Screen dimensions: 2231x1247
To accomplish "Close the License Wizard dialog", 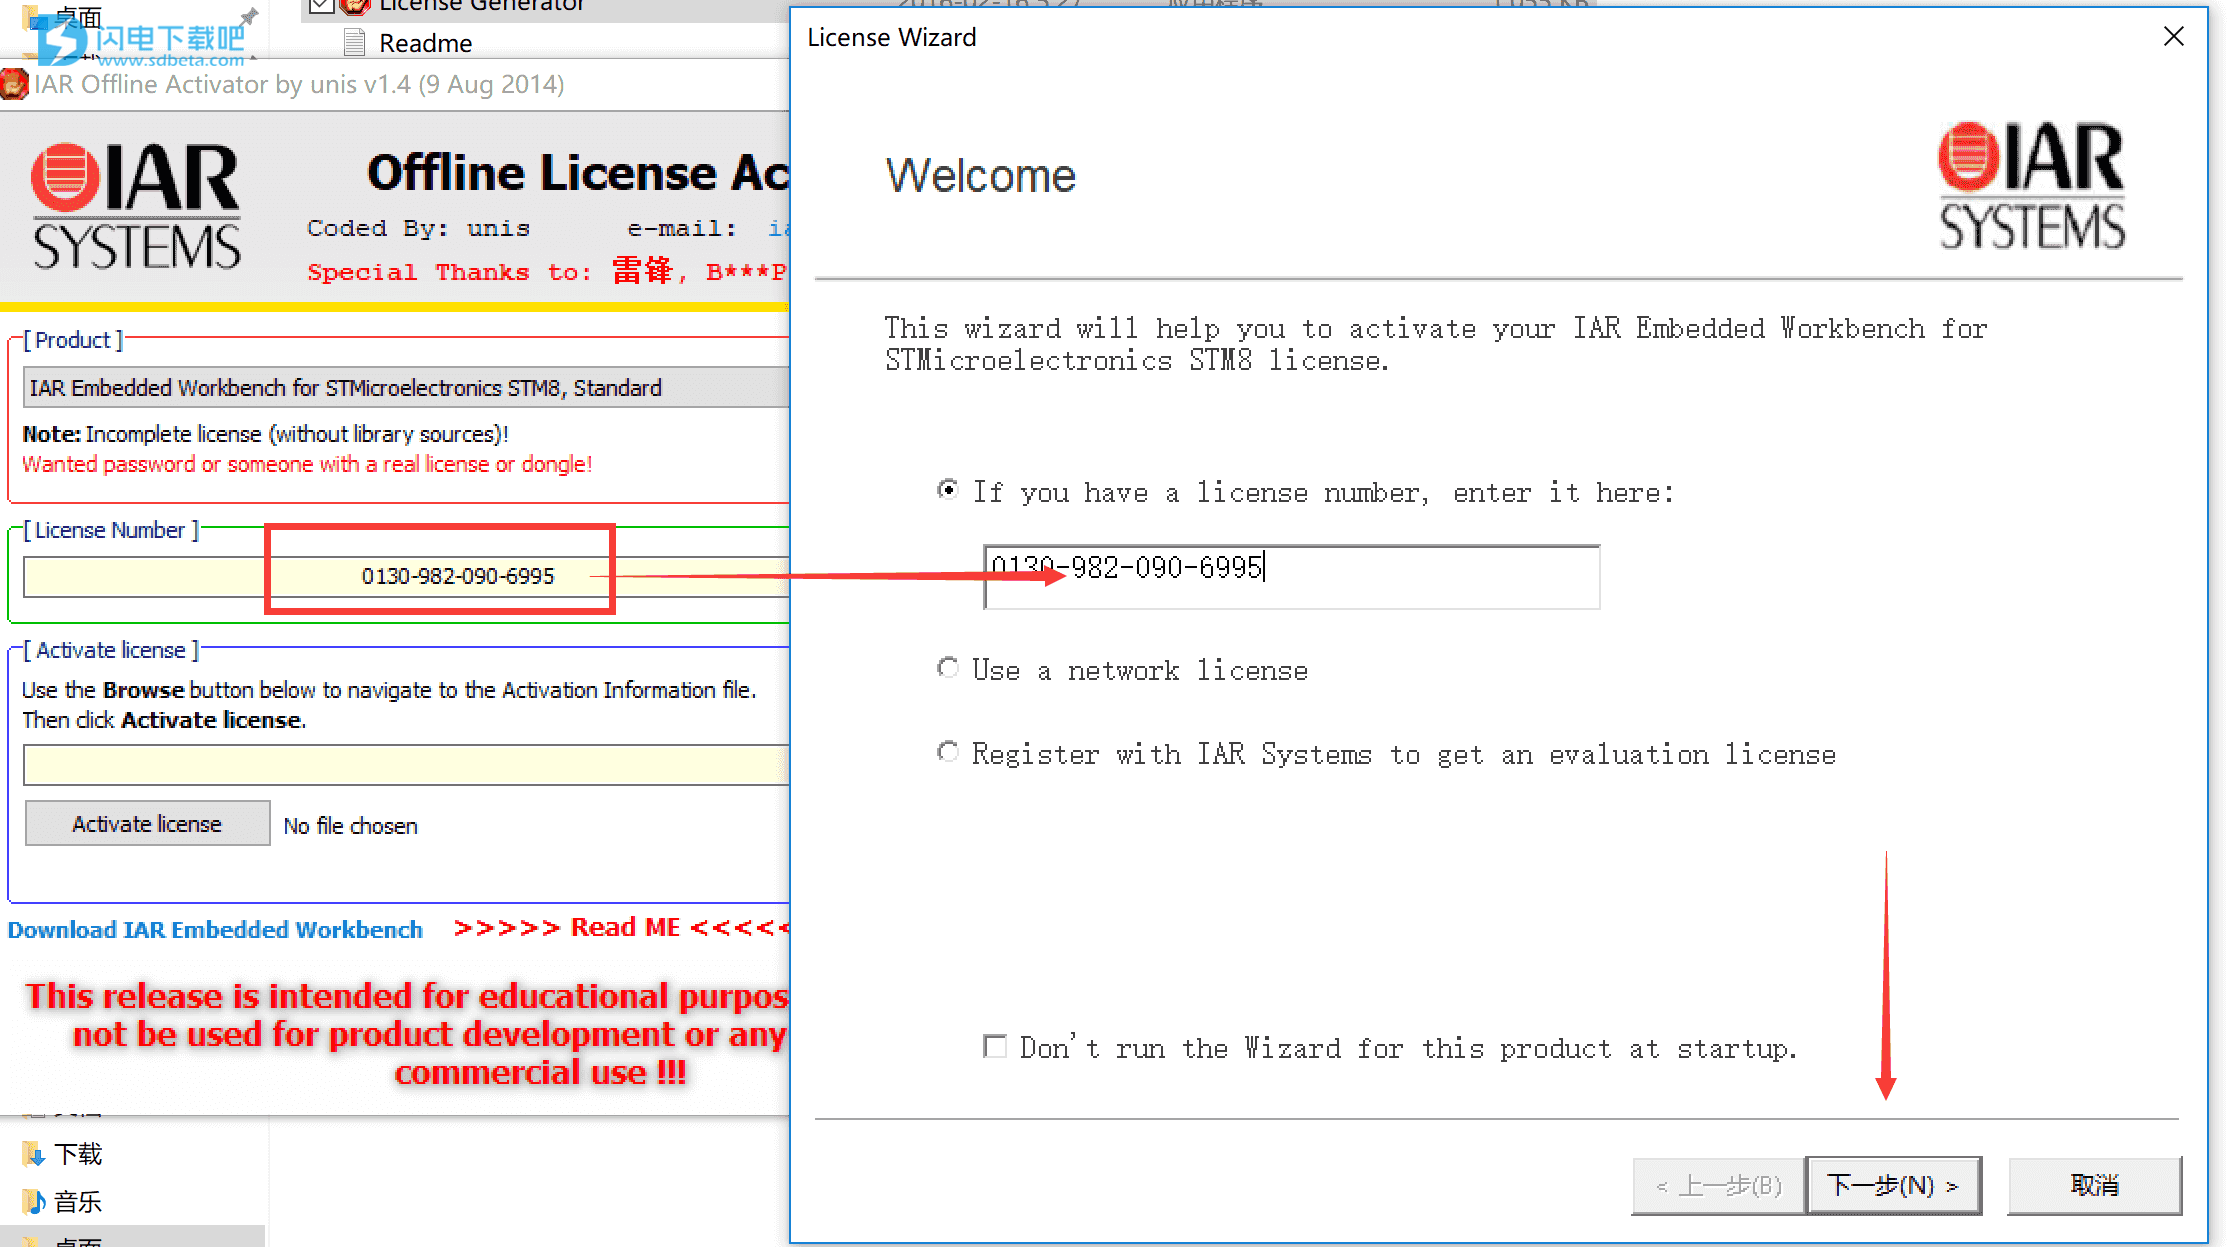I will [x=2173, y=37].
